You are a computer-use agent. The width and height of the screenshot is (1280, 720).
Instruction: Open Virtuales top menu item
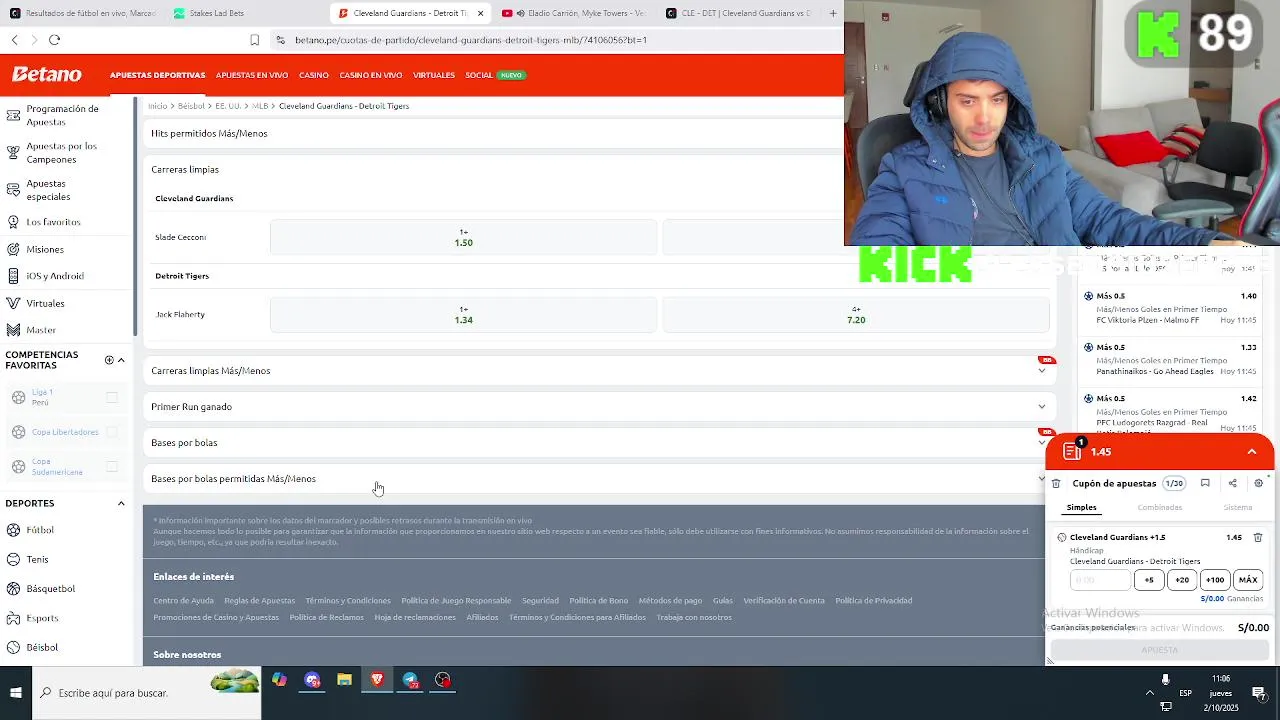click(434, 75)
